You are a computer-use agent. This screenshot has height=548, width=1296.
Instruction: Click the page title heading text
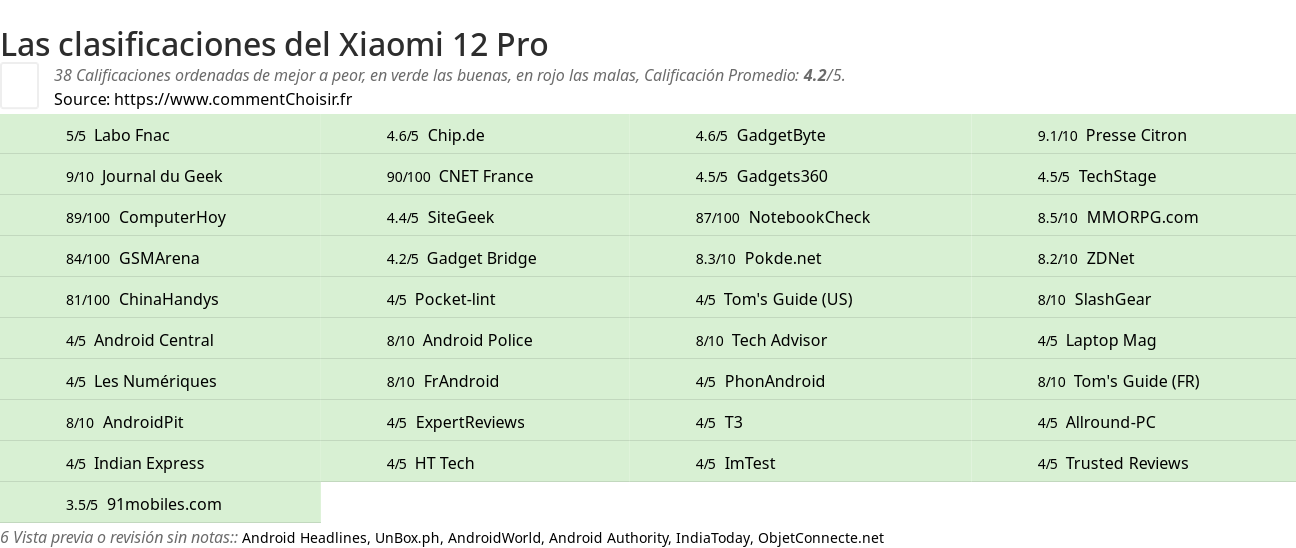tap(274, 44)
